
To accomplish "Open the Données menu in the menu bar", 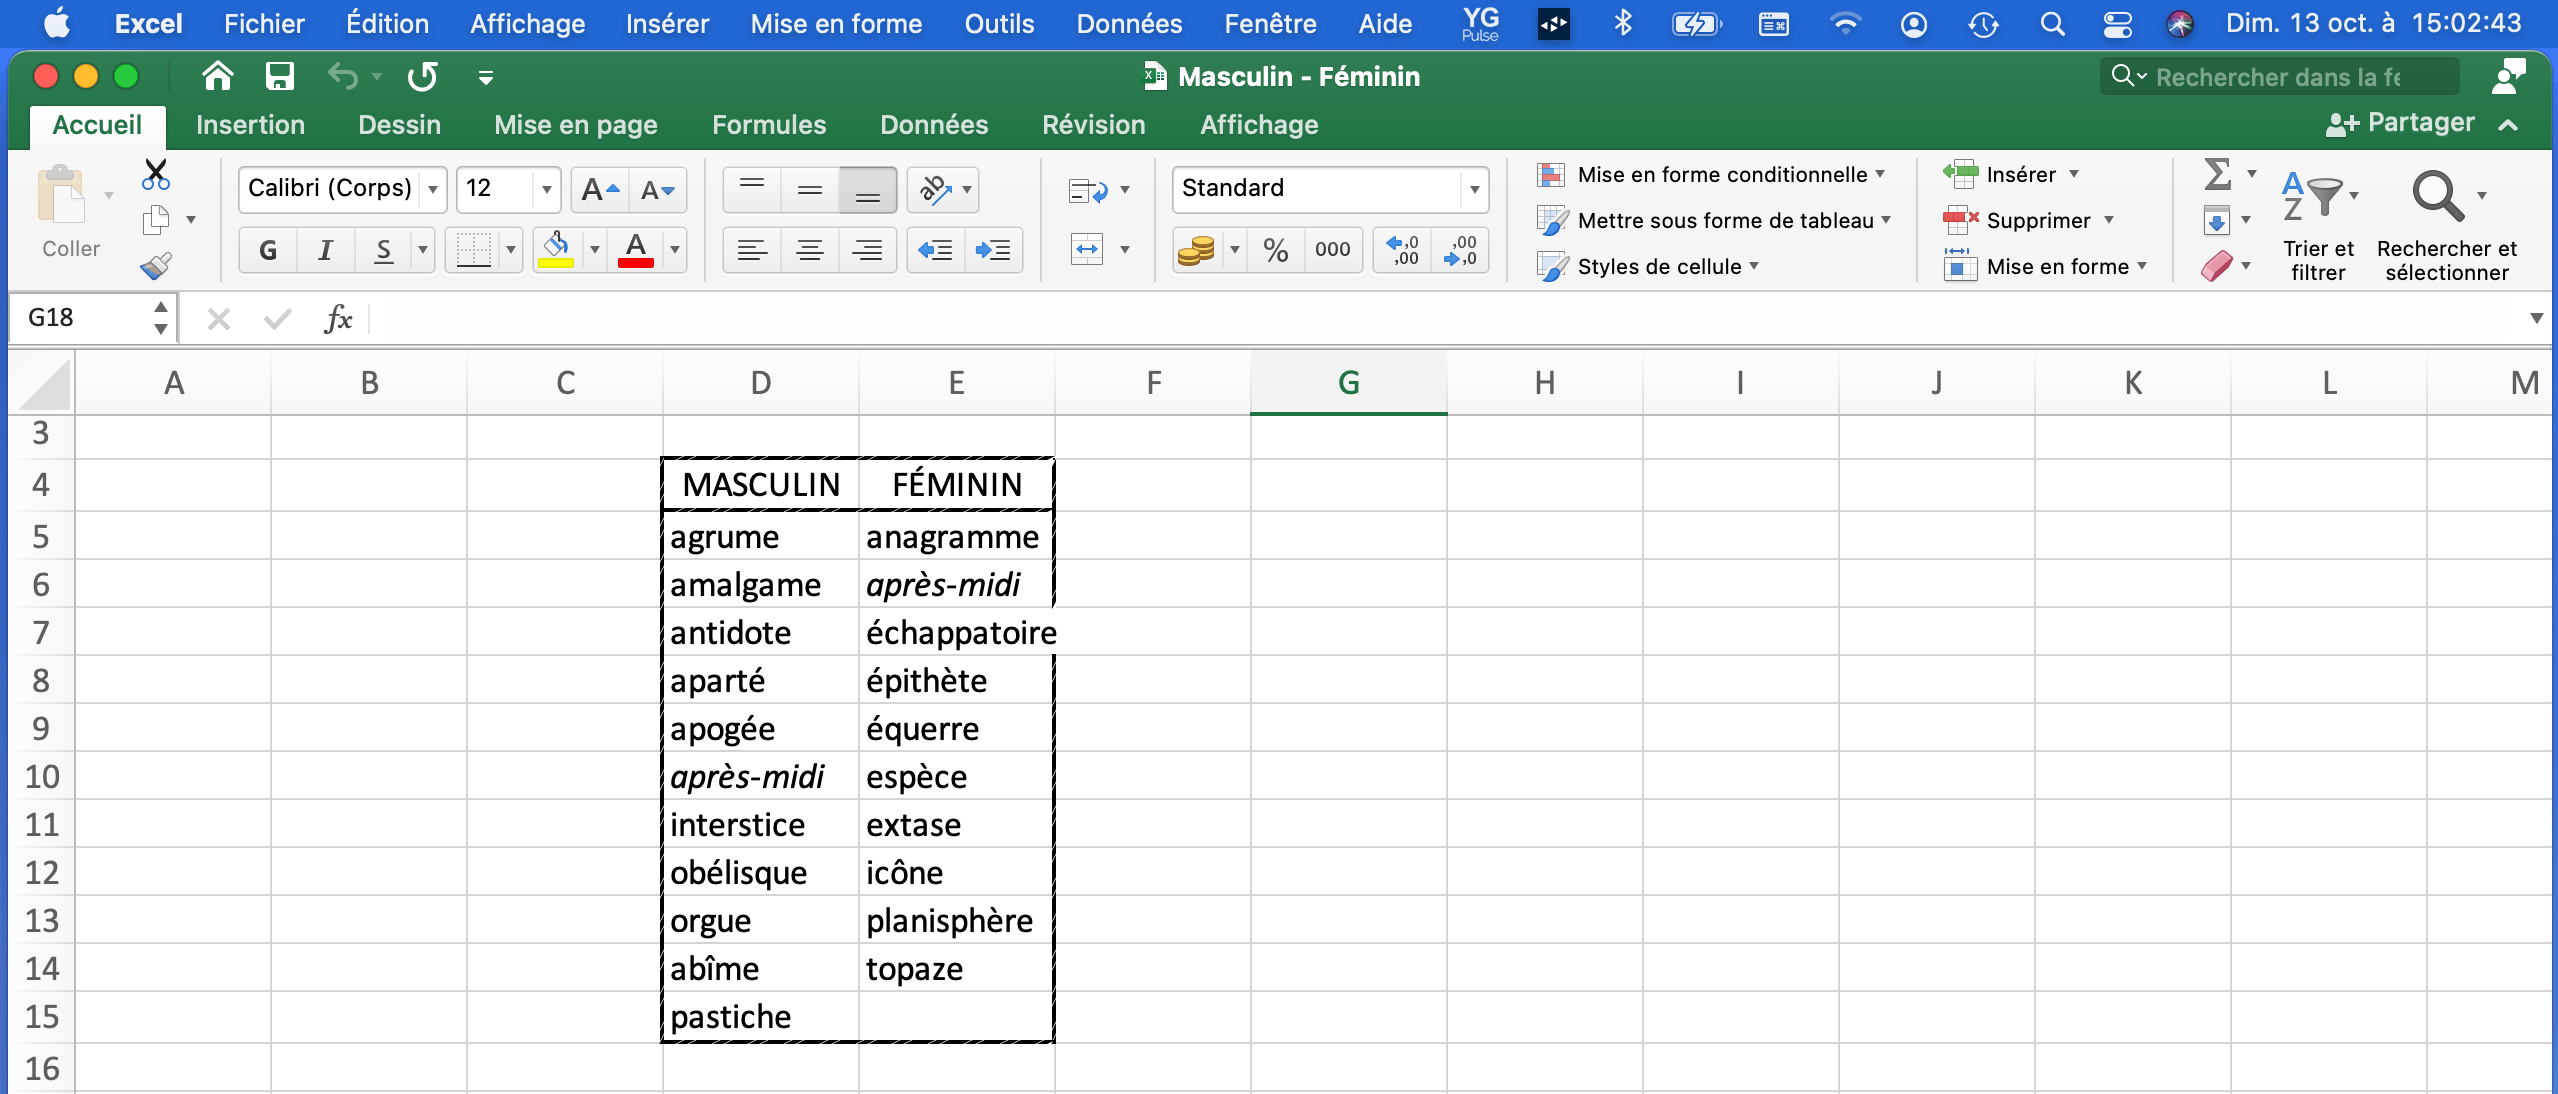I will pos(1128,24).
